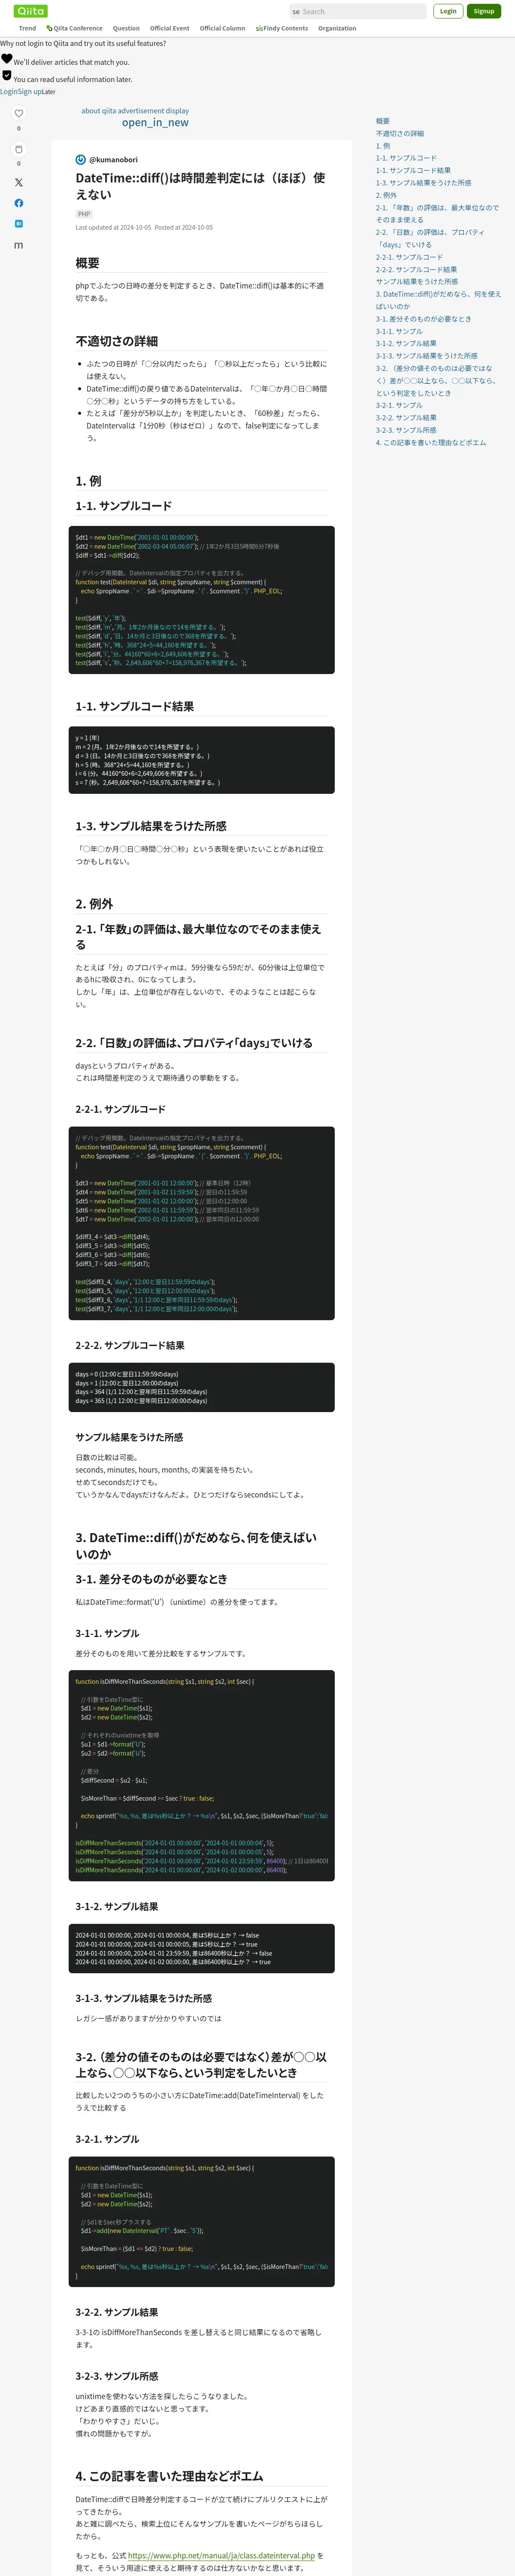Open the more options icon below the share icons
This screenshot has width=515, height=2576.
click(x=18, y=245)
